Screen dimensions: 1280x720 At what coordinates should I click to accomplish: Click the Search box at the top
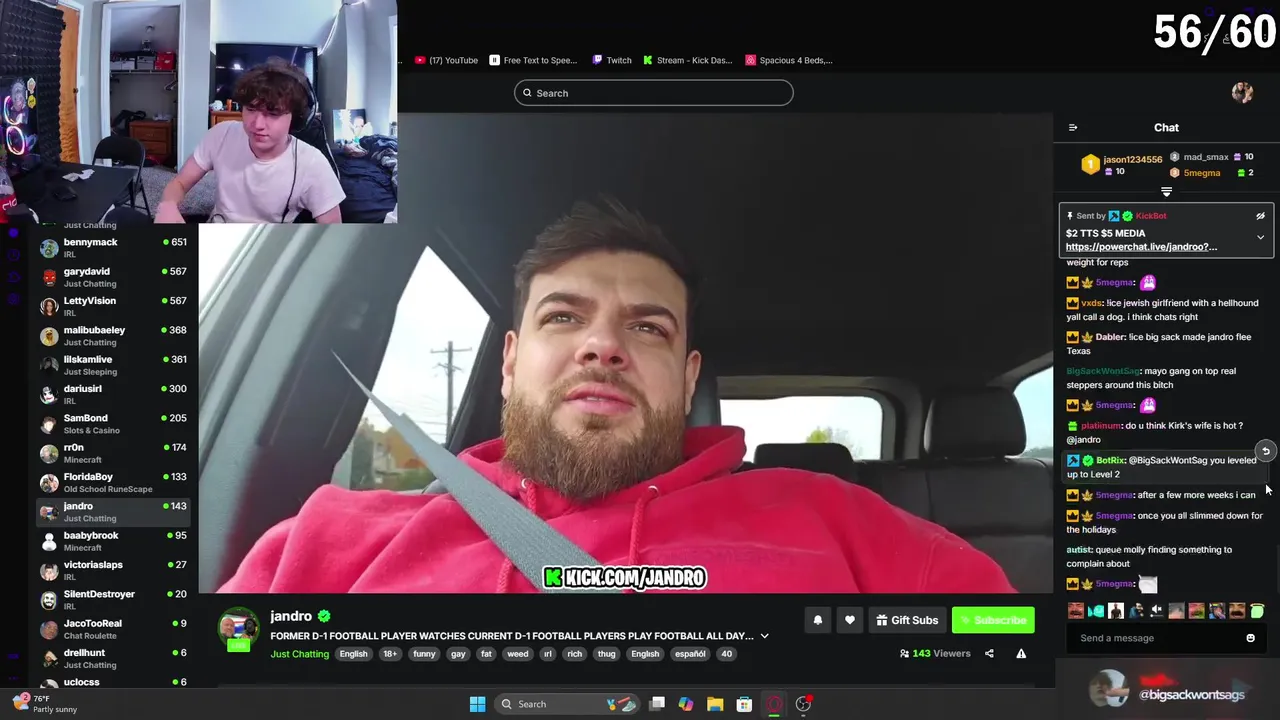click(x=654, y=93)
